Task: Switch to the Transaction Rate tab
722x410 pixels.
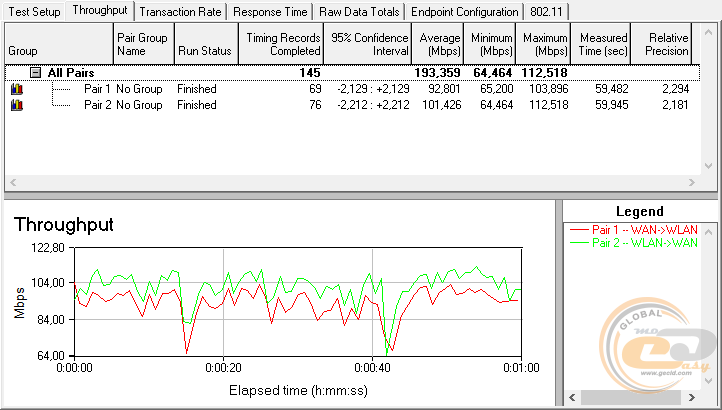Action: pyautogui.click(x=180, y=12)
